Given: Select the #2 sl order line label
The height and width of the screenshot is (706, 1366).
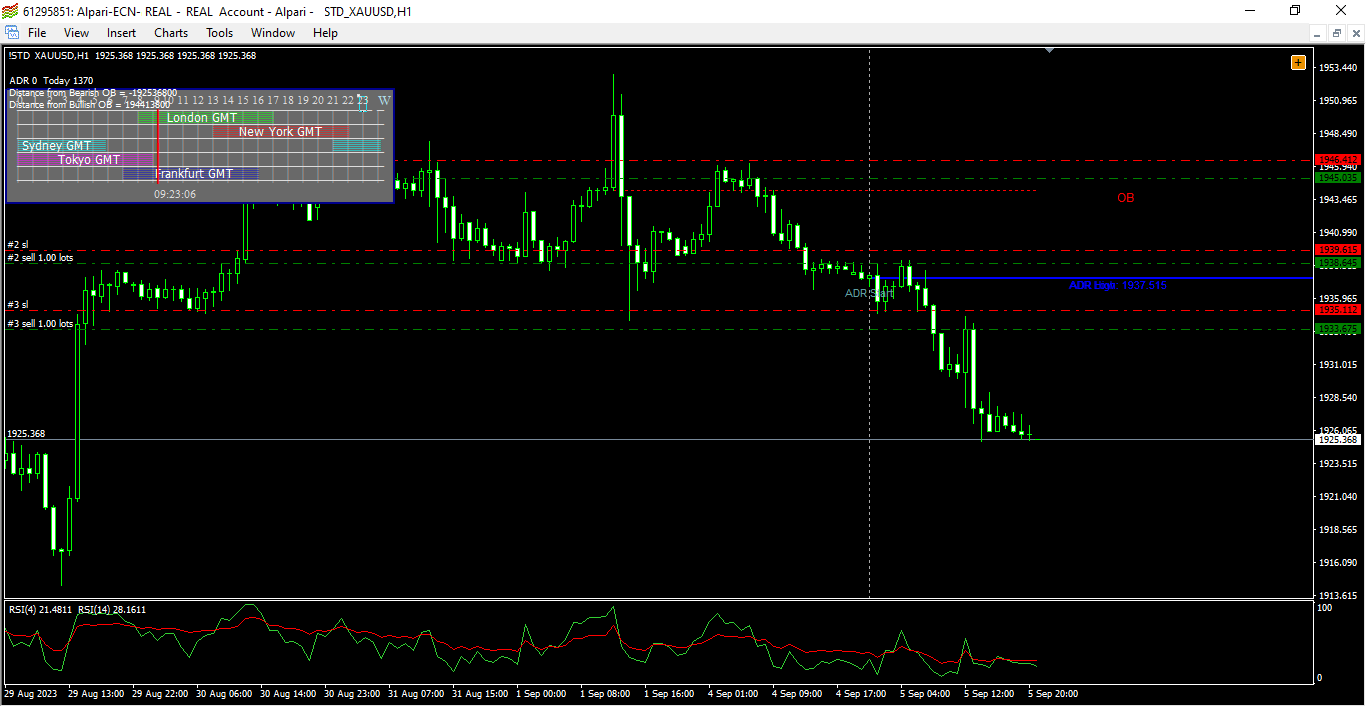Looking at the screenshot, I should [x=18, y=244].
